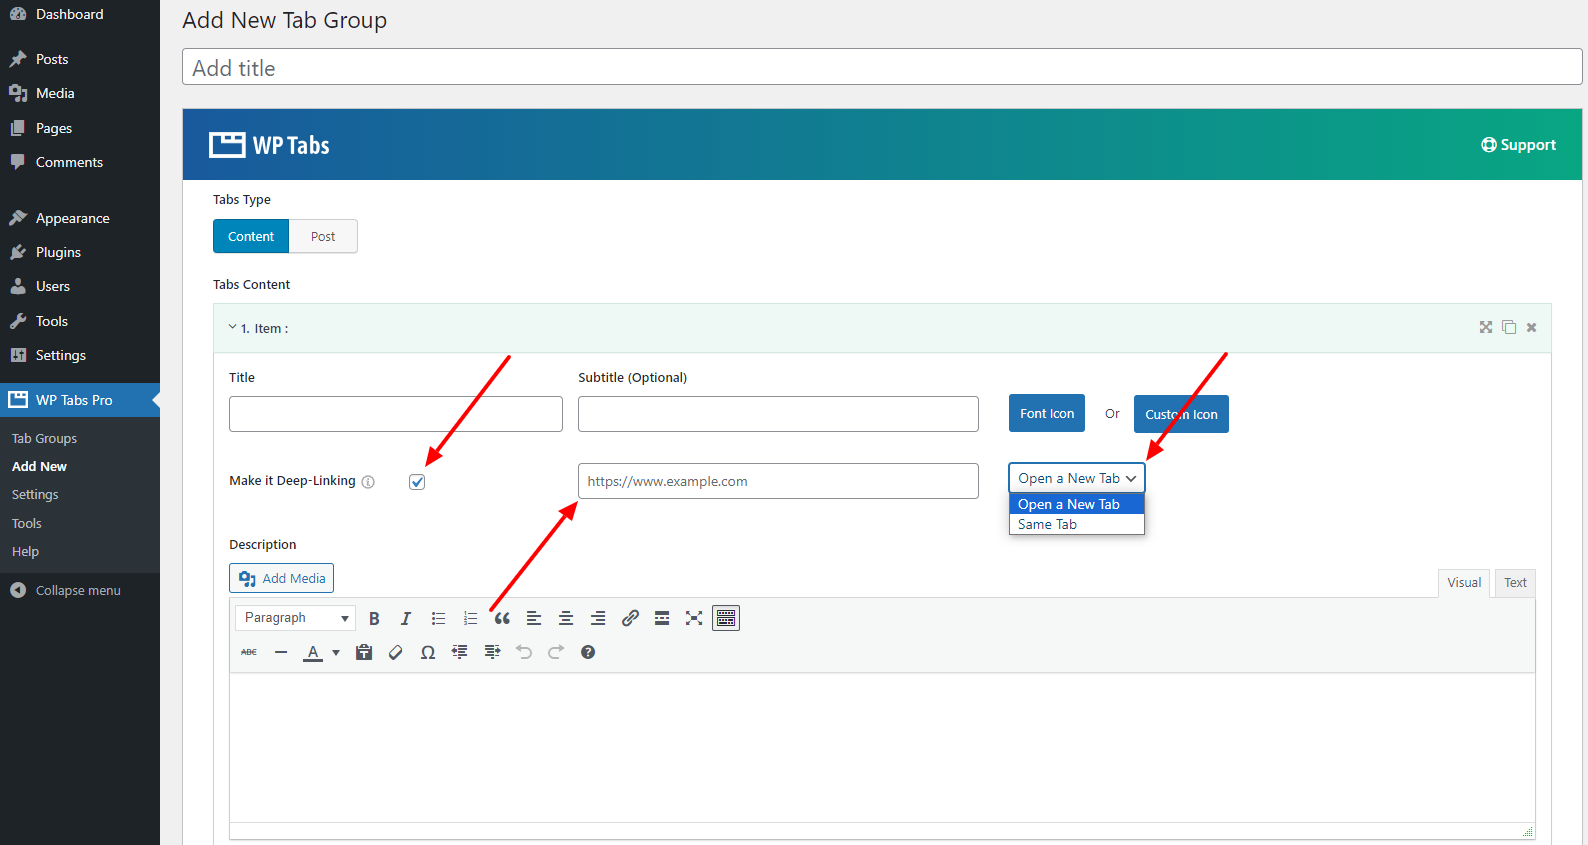Viewport: 1588px width, 845px height.
Task: Click the duplicate item icon
Action: pyautogui.click(x=1509, y=327)
